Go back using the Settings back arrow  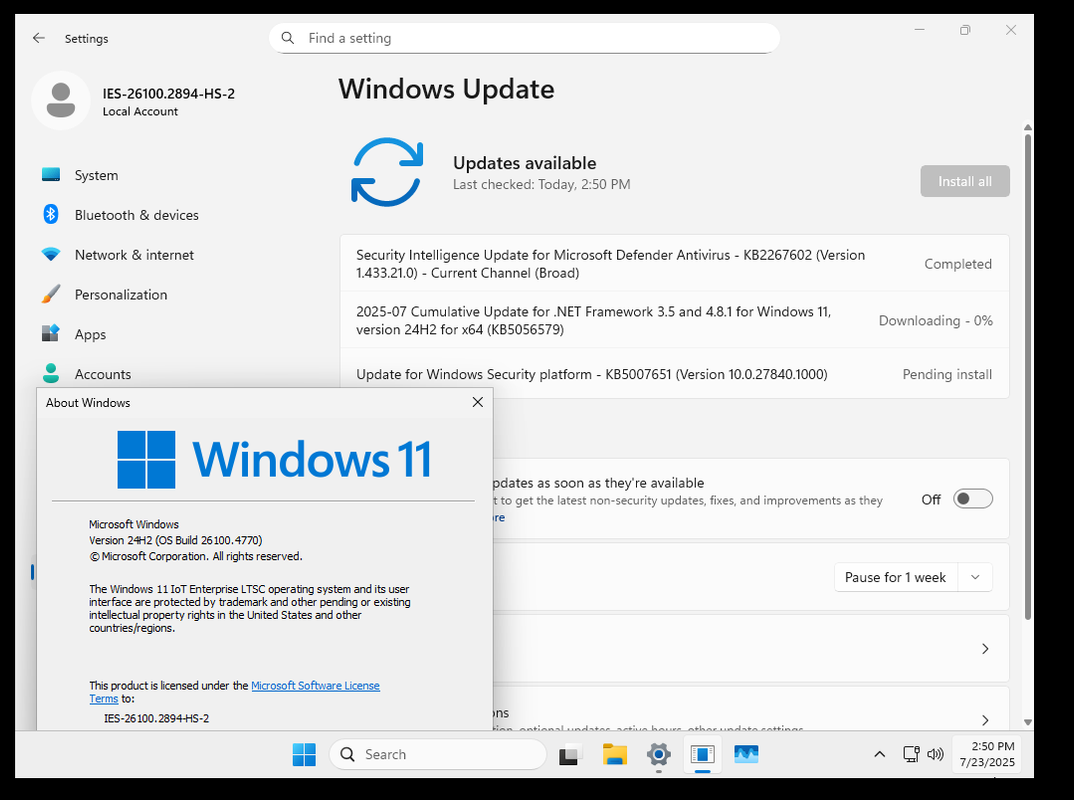tap(38, 38)
